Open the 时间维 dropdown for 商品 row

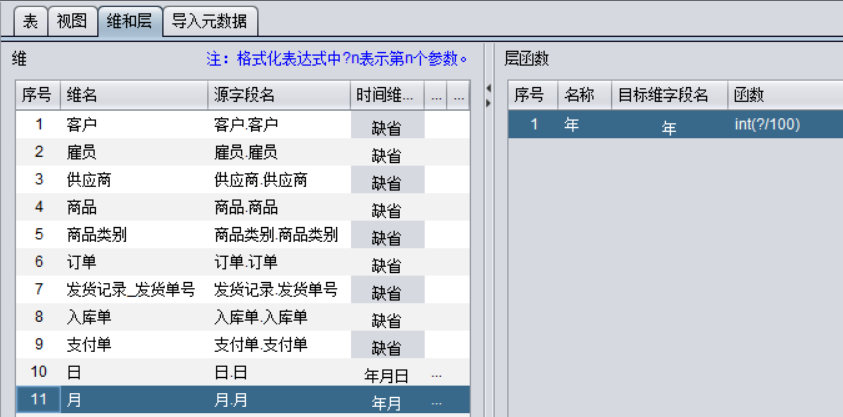(387, 210)
